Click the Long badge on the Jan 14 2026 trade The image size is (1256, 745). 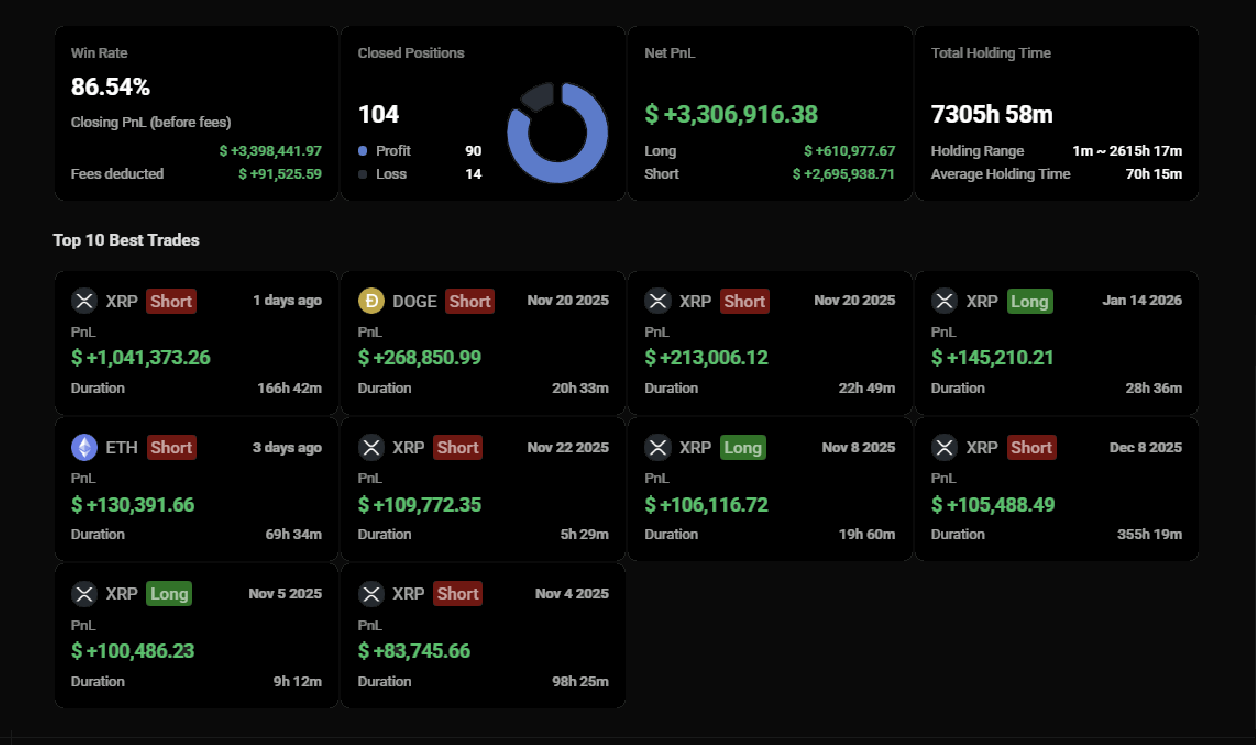tap(1029, 301)
